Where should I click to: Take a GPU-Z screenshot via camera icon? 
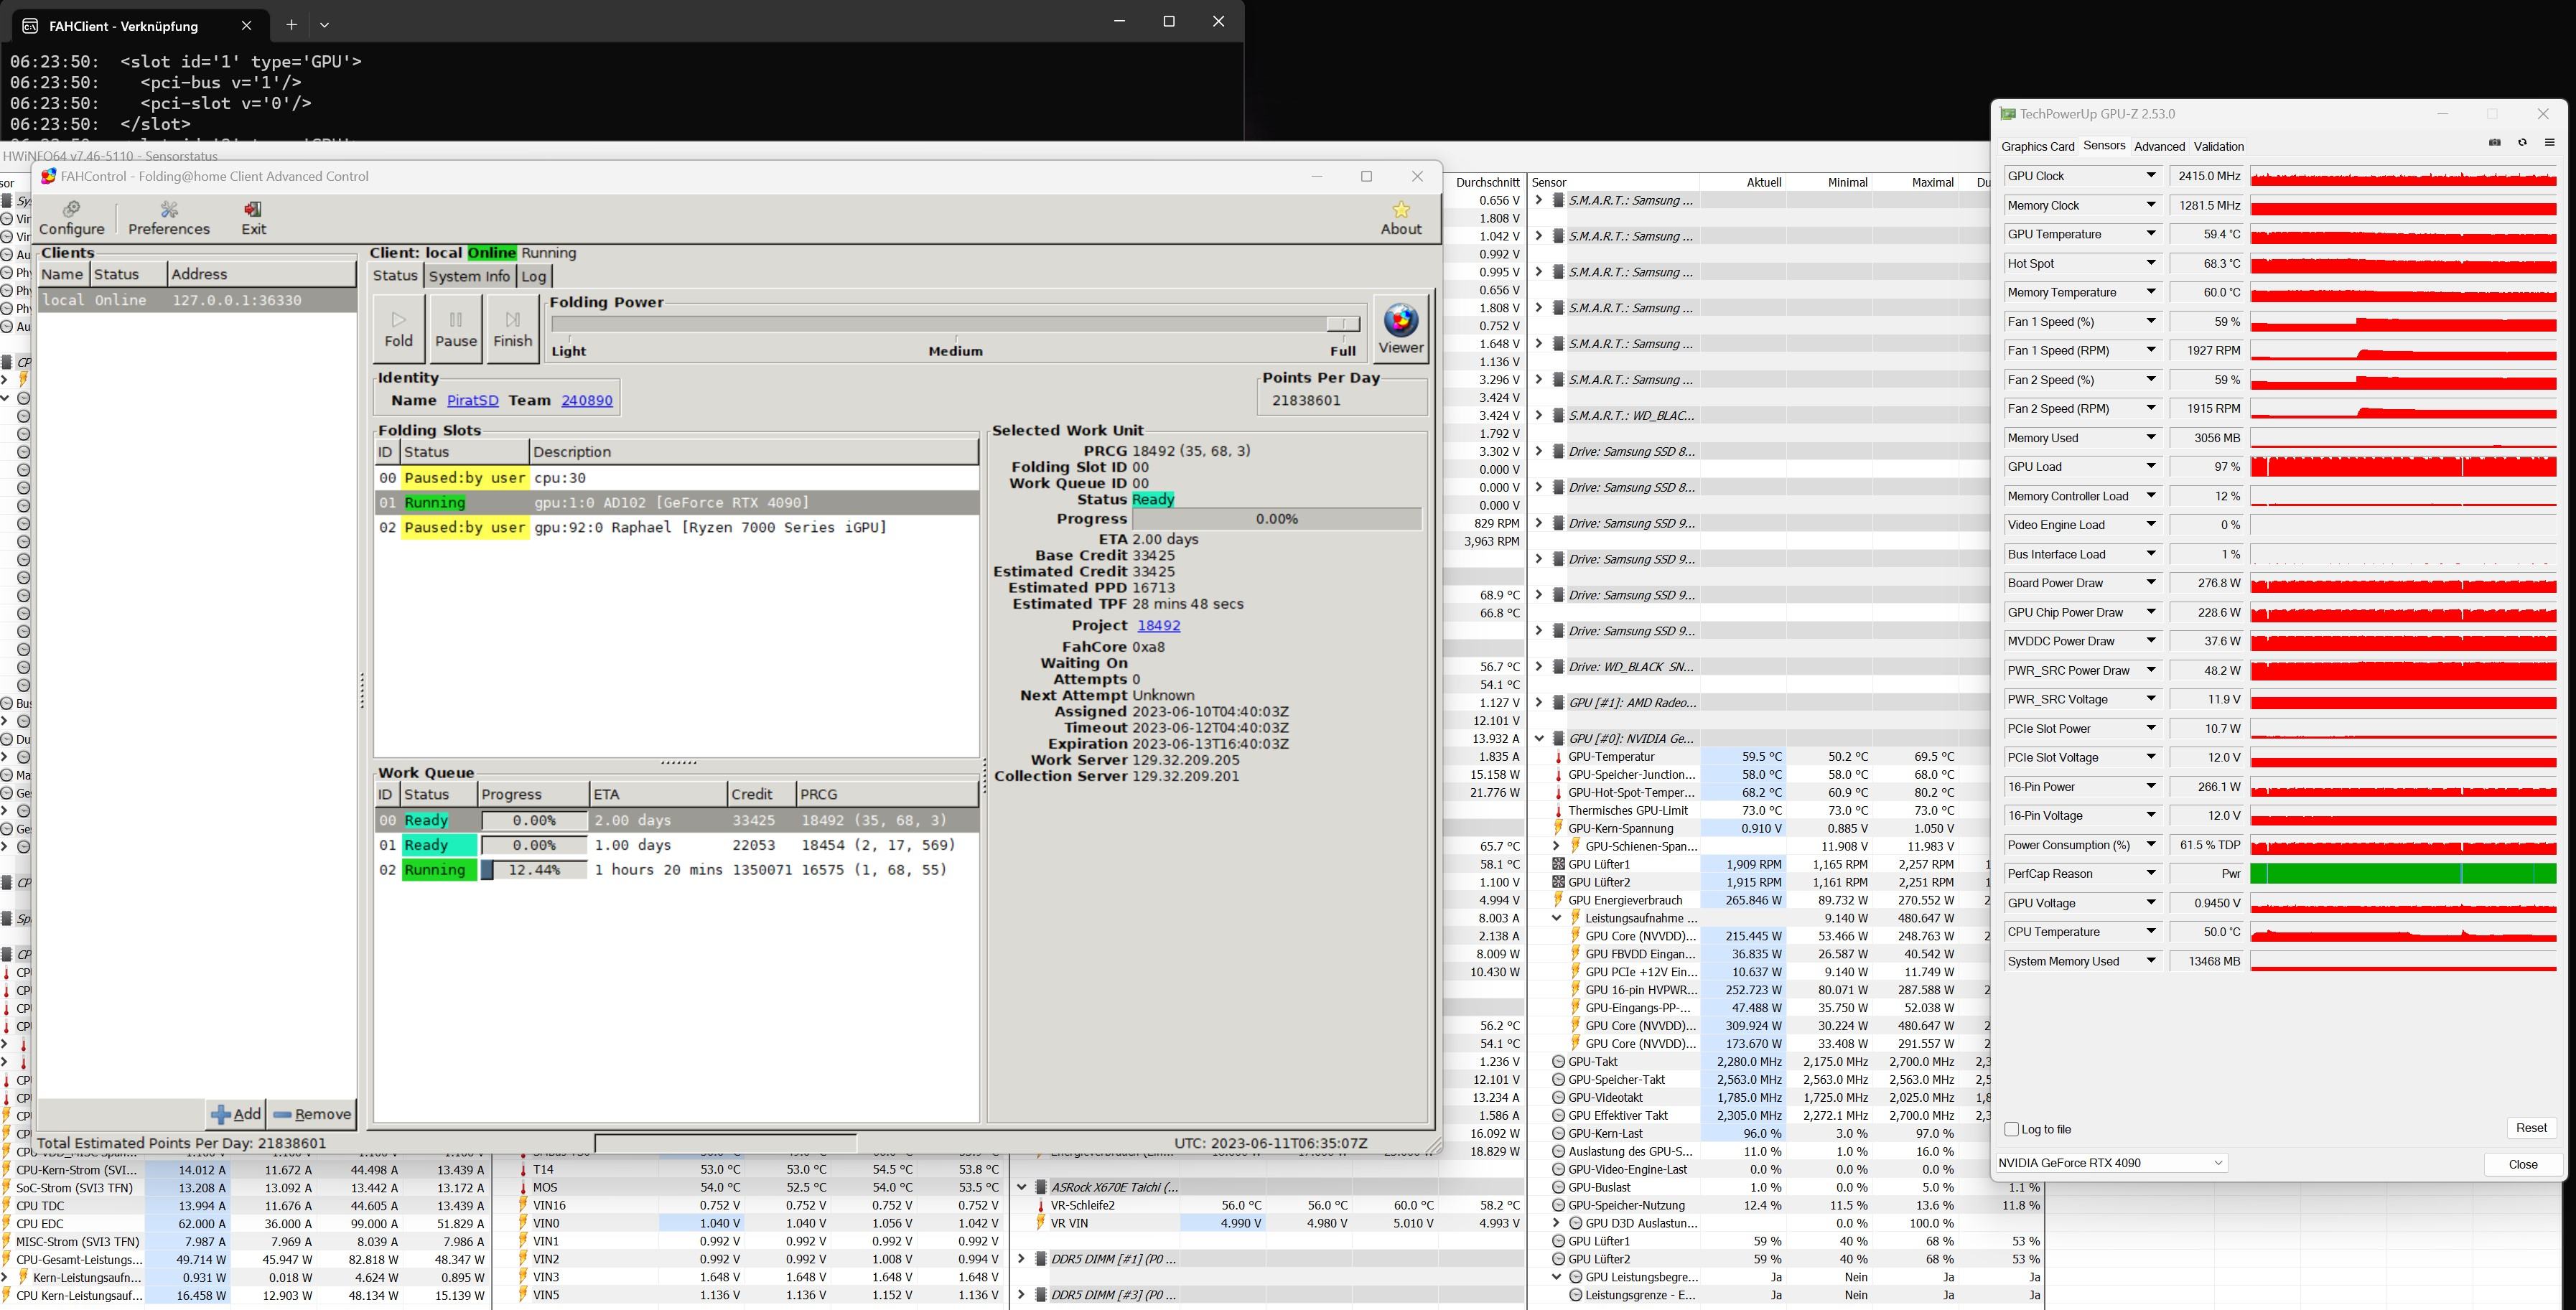coord(2494,143)
